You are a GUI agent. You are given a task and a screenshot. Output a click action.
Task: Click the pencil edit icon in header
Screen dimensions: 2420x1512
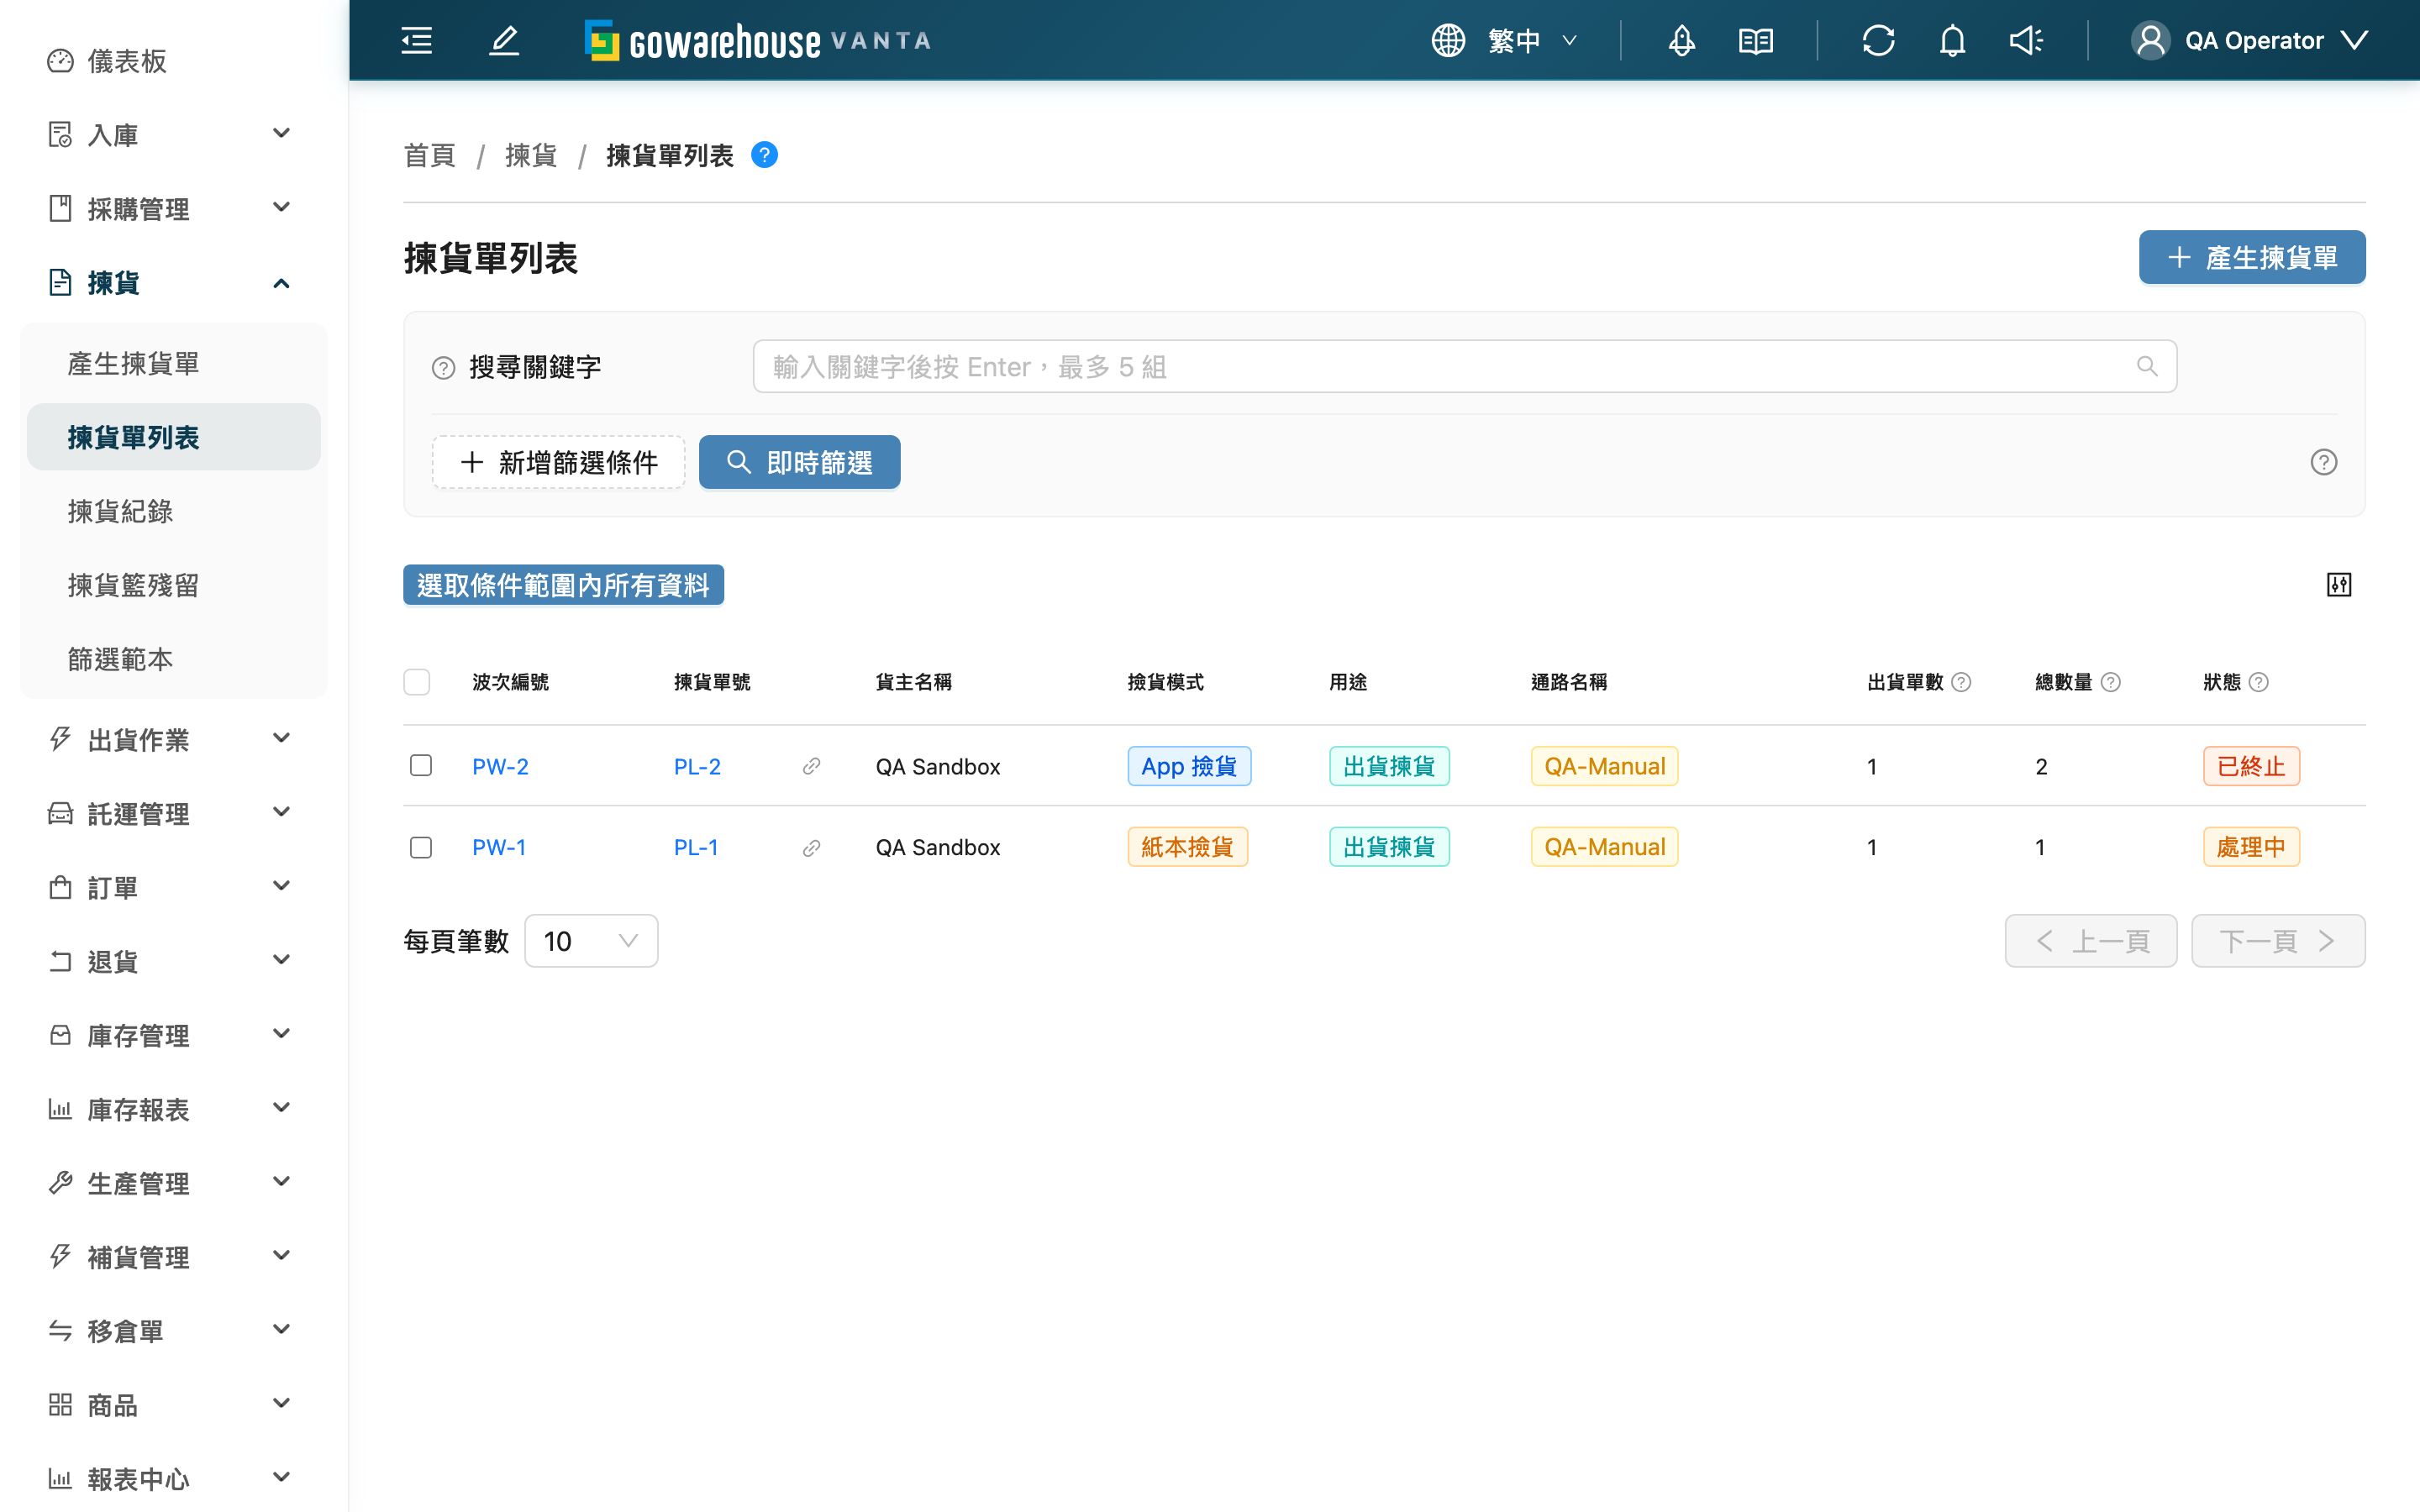pos(504,41)
